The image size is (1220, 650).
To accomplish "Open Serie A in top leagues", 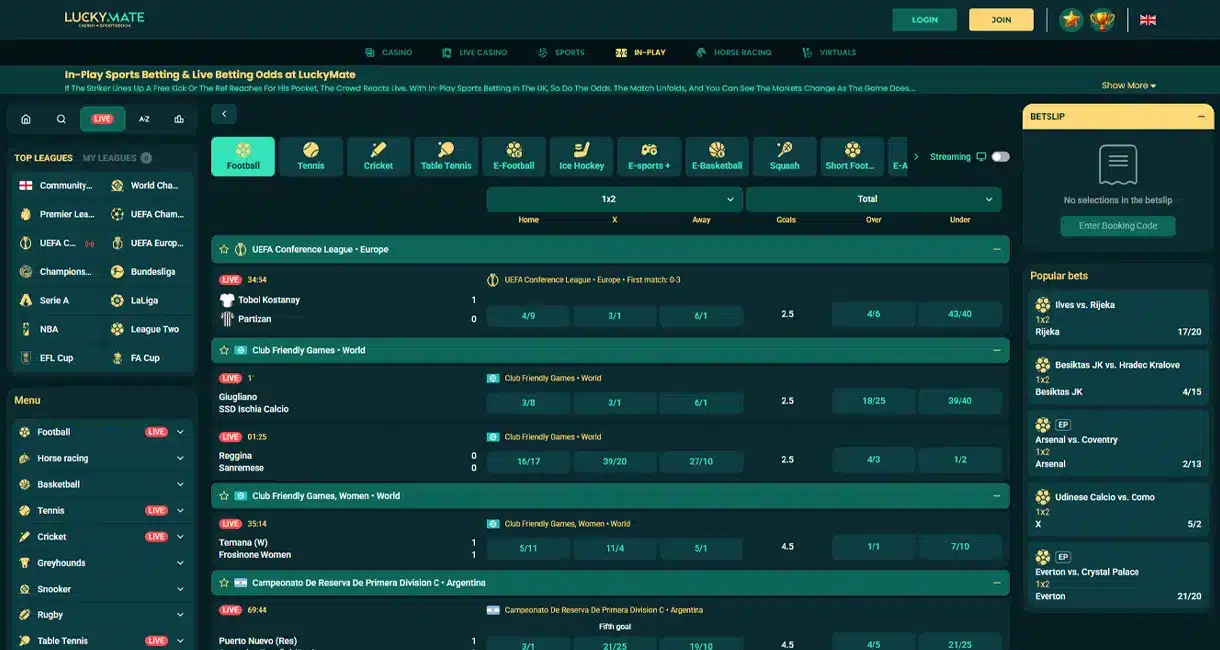I will [44, 300].
